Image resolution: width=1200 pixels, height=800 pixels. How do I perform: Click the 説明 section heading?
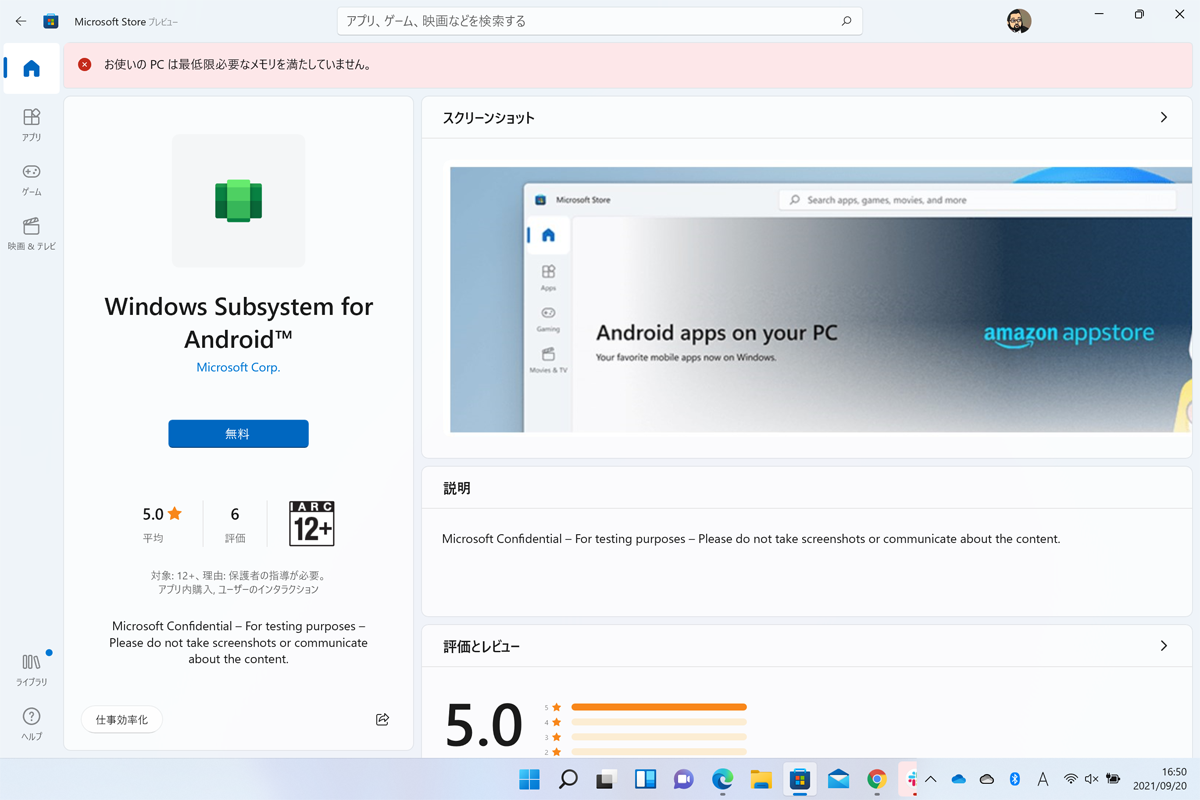(x=457, y=489)
